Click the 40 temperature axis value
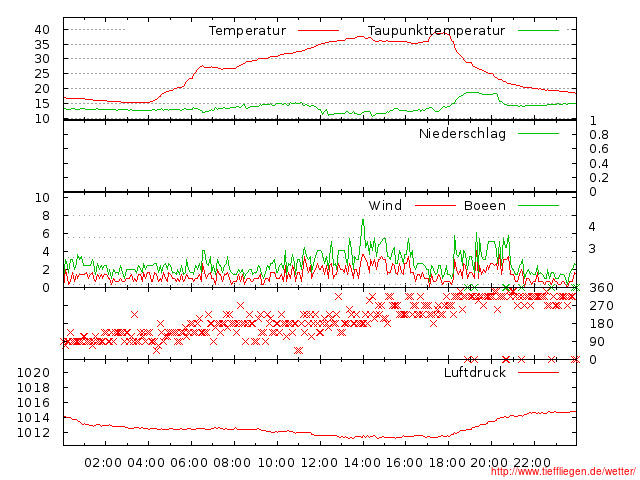640x480 pixels. (x=42, y=29)
